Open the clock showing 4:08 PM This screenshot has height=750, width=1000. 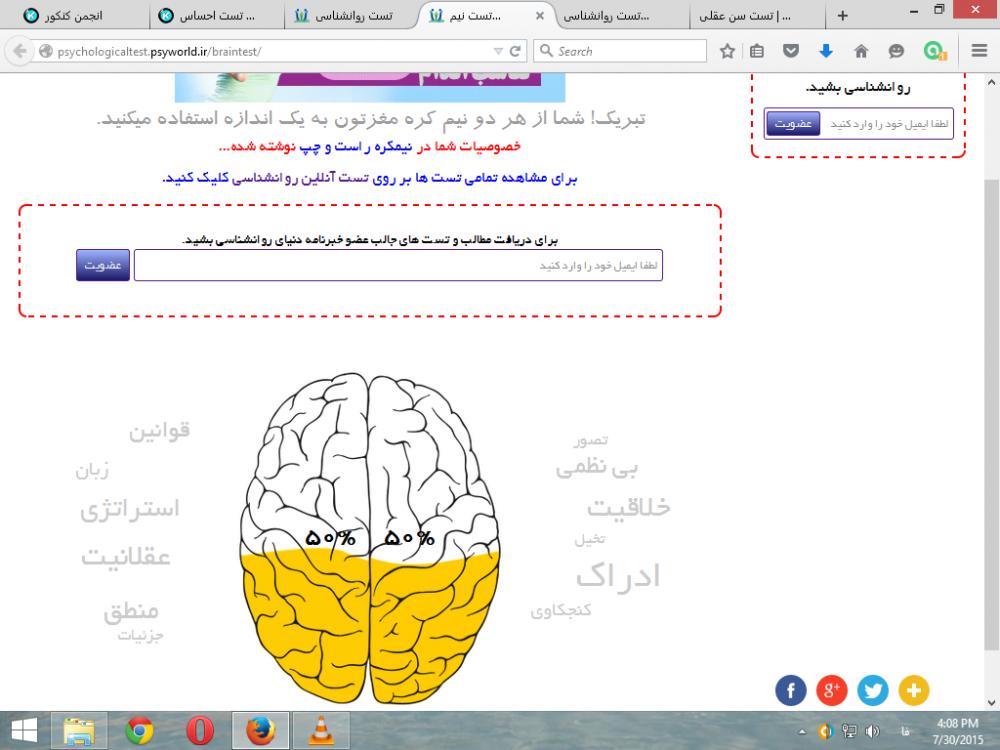957,732
